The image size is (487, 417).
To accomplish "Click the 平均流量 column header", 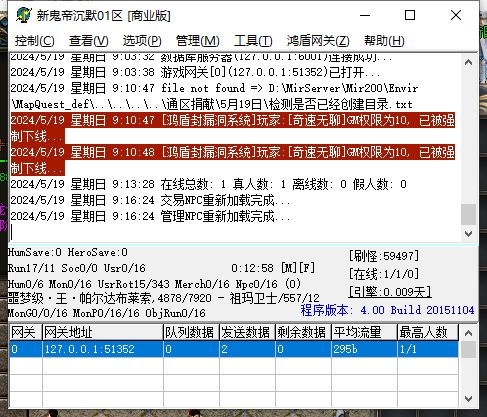I will tap(364, 332).
